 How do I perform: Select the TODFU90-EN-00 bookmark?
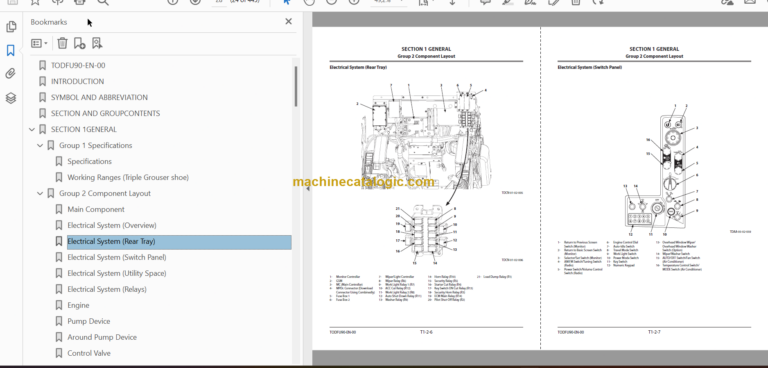click(x=78, y=65)
